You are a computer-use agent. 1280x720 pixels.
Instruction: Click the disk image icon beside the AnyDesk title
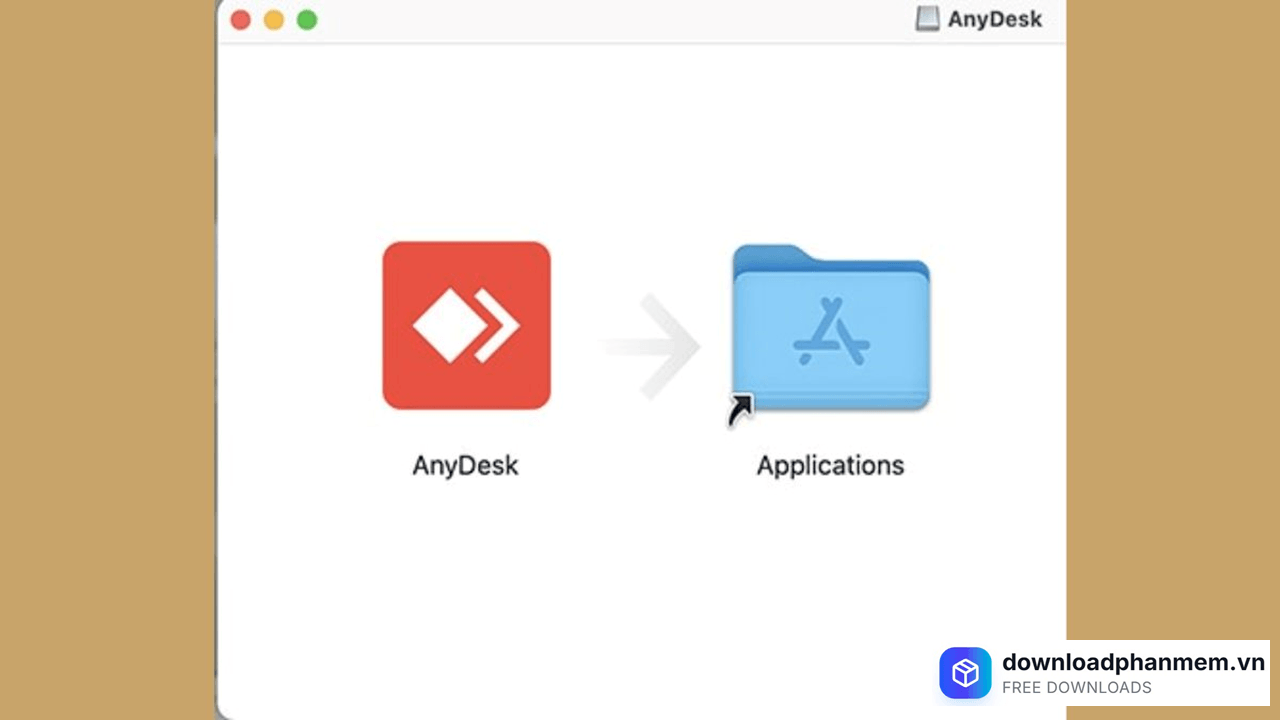928,18
